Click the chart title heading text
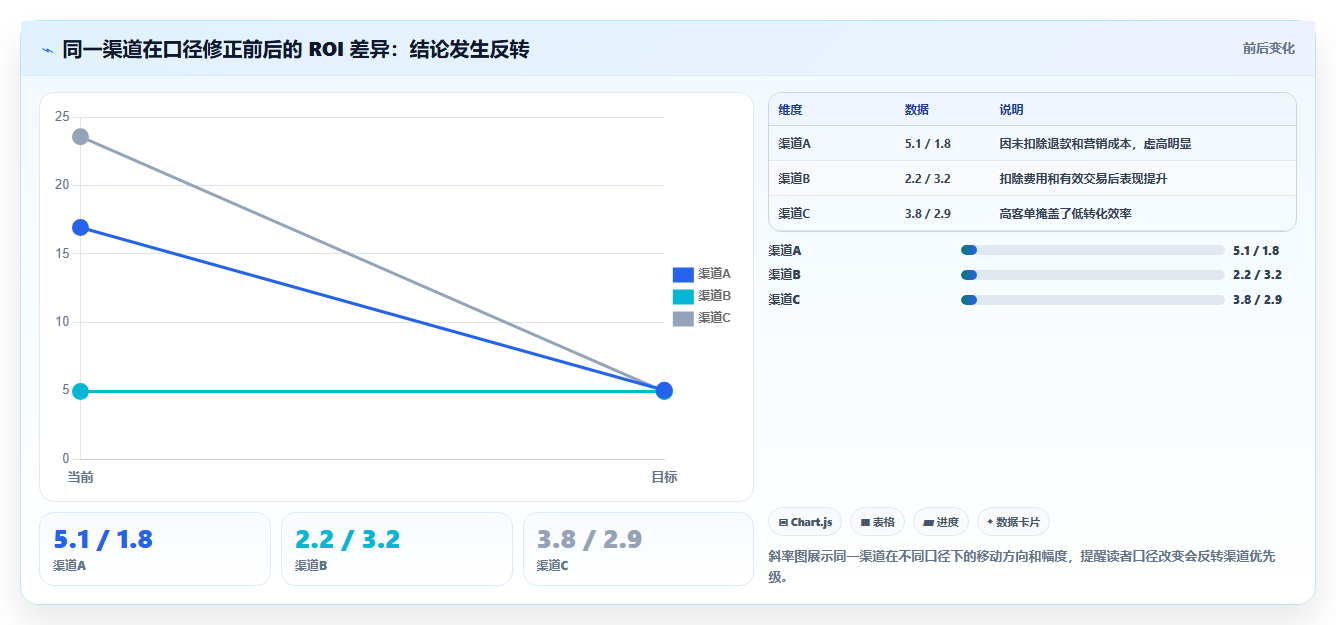The image size is (1336, 625). (x=295, y=49)
